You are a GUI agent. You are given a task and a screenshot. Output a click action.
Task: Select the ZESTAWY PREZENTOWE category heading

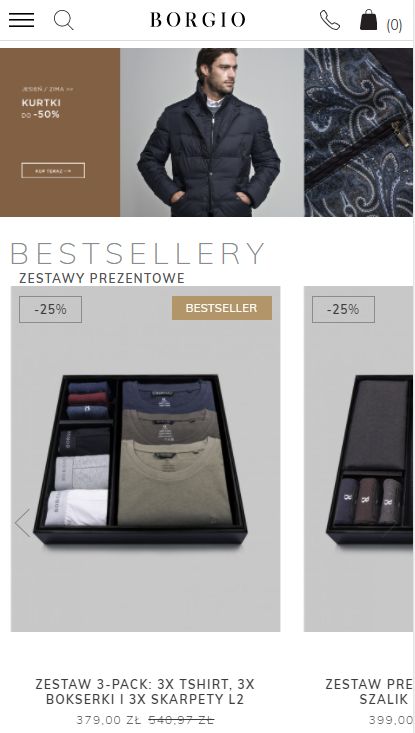(x=101, y=278)
